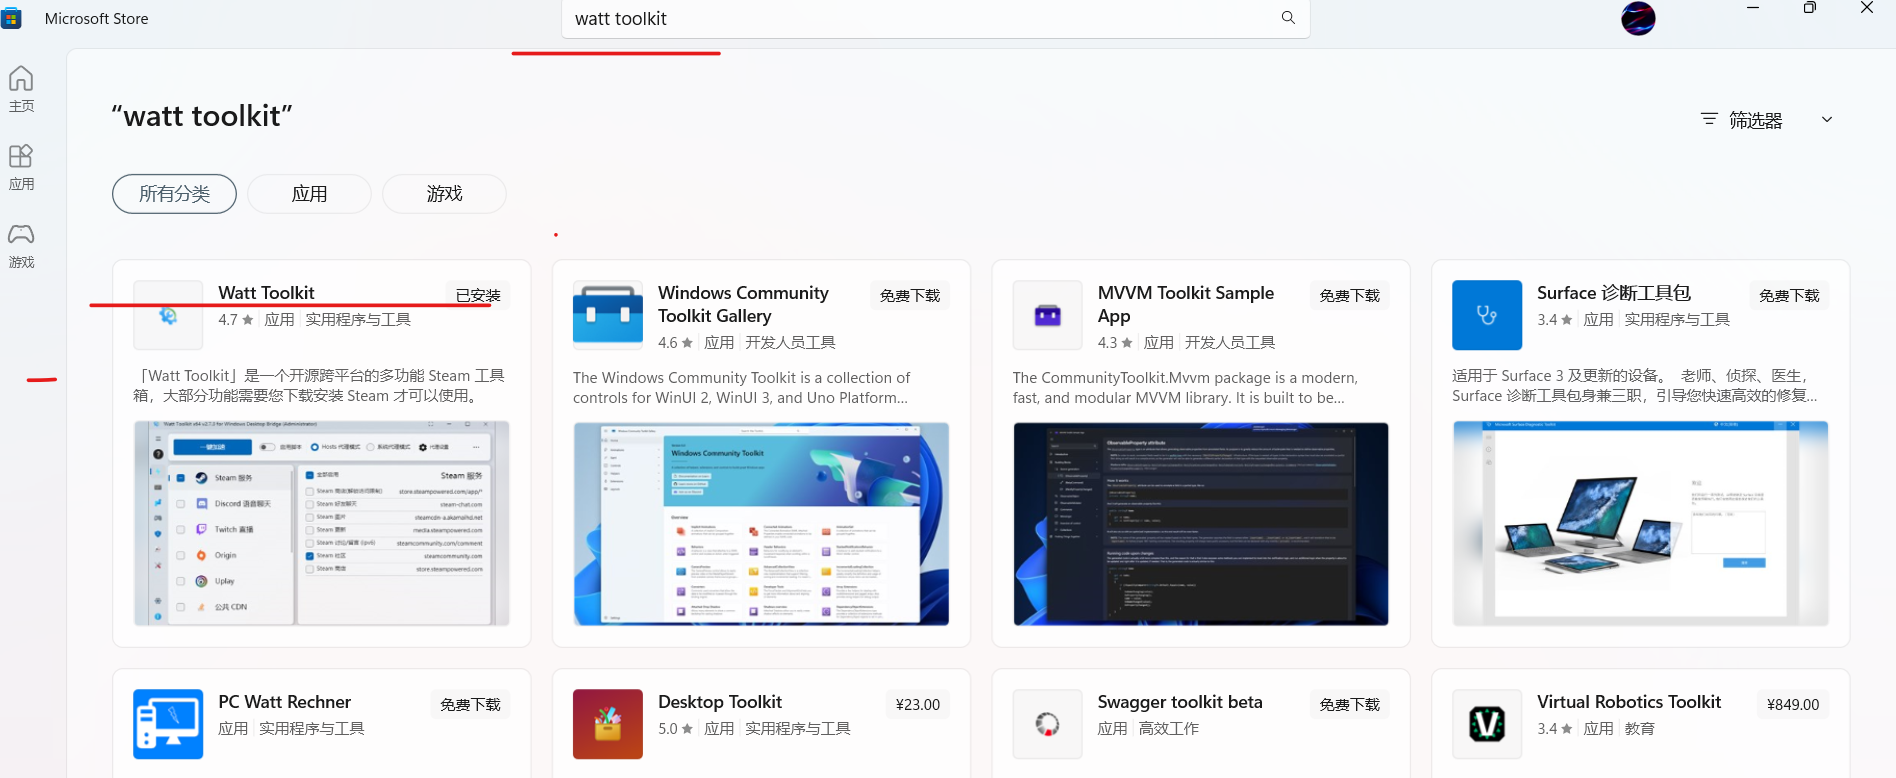Click the Desktop Toolkit app icon

pyautogui.click(x=608, y=724)
